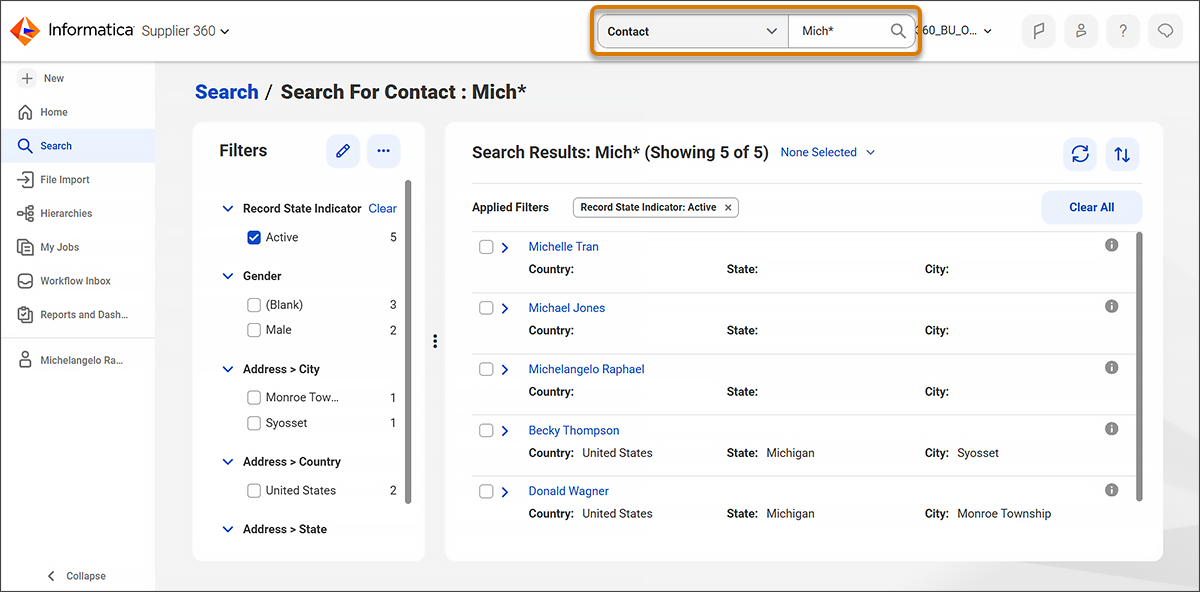Click the info icon for Michael Jones
Viewport: 1200px width, 592px height.
(x=1111, y=306)
